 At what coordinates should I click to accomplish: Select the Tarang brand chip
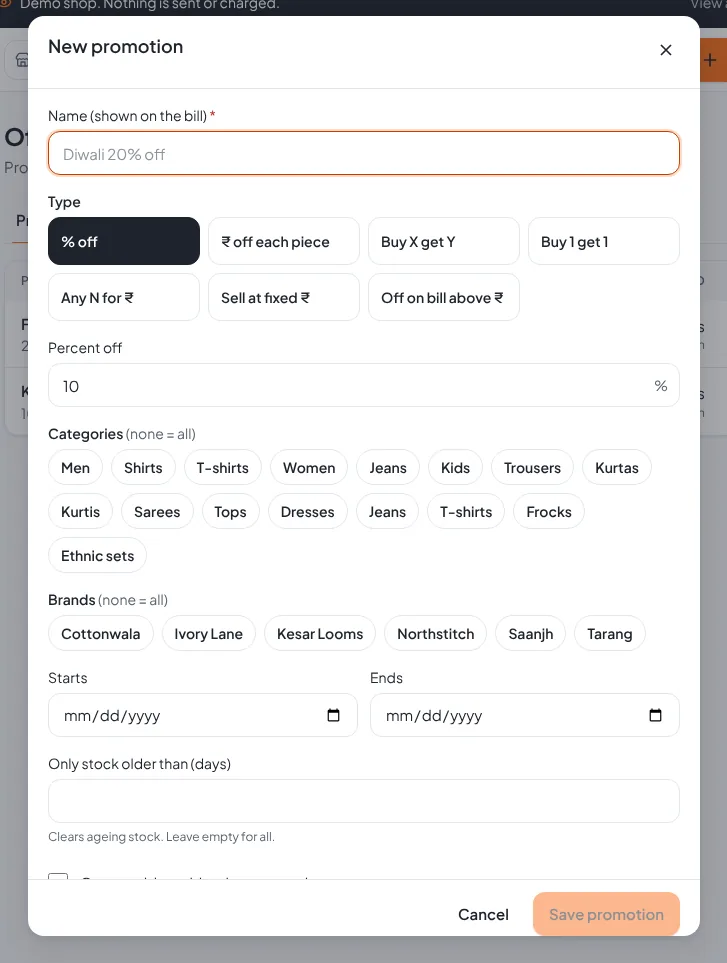tap(610, 633)
